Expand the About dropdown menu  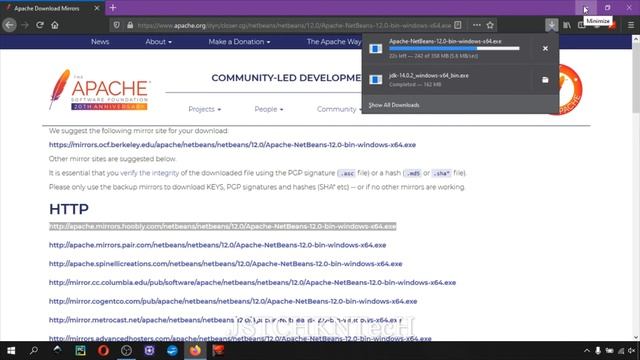(158, 42)
